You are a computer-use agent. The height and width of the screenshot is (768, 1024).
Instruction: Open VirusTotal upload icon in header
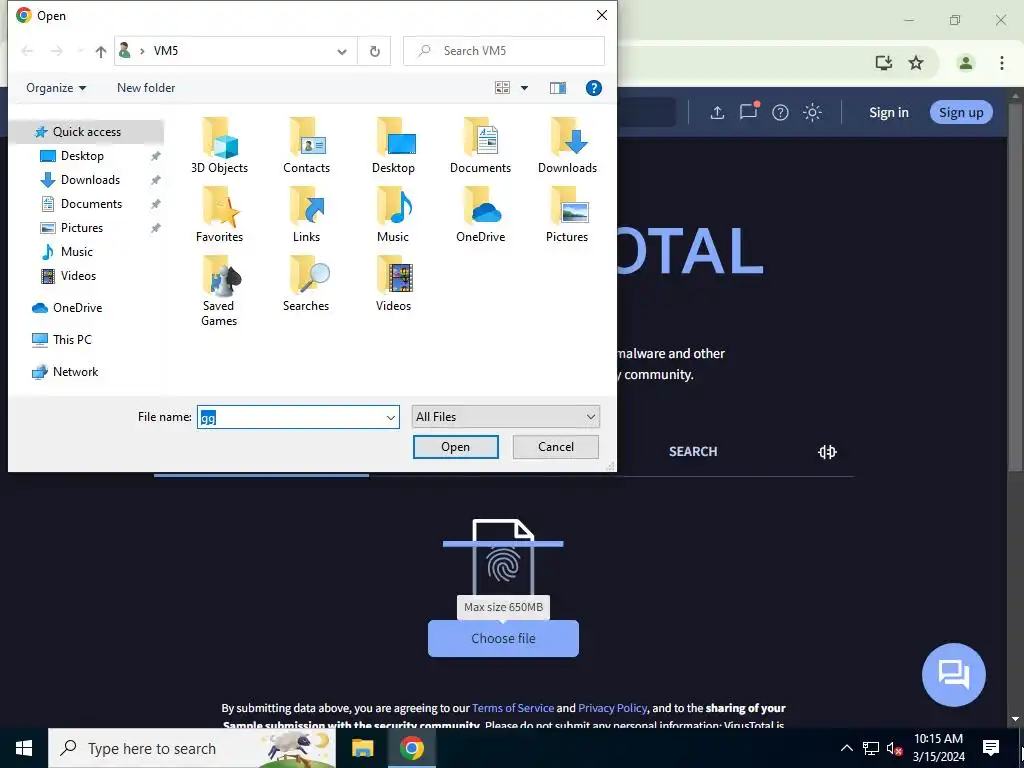pyautogui.click(x=717, y=112)
